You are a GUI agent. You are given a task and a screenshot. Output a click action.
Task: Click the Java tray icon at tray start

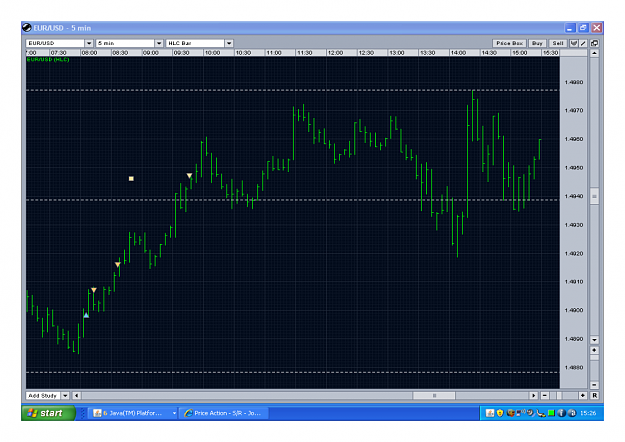point(490,413)
